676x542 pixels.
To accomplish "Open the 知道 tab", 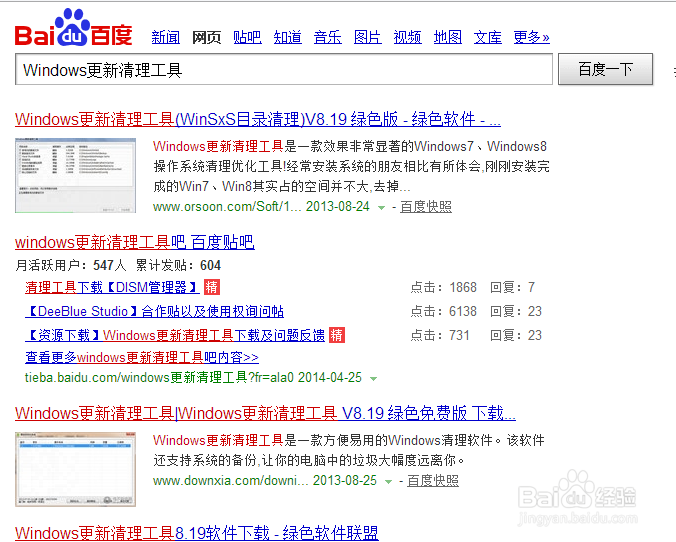I will [x=288, y=38].
